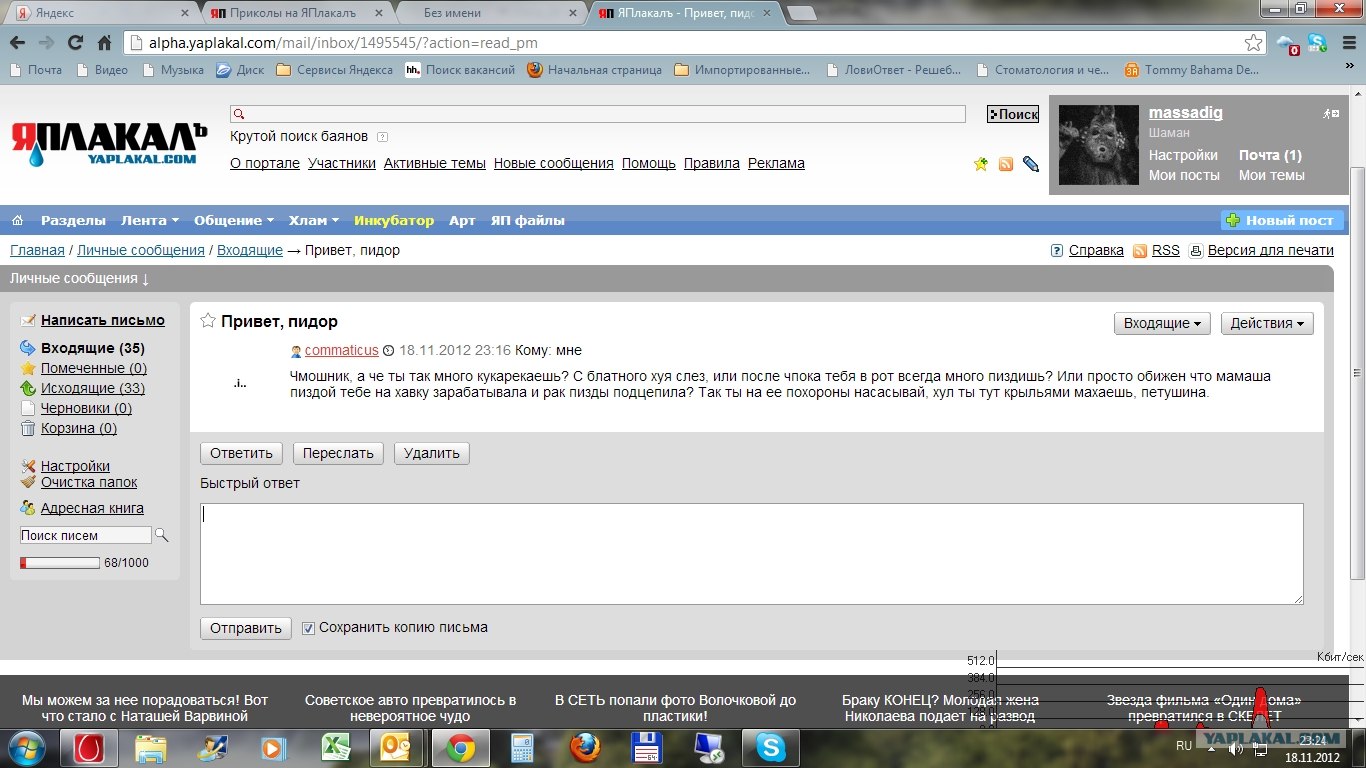
Task: Click the printer icon for print version
Action: [1195, 251]
